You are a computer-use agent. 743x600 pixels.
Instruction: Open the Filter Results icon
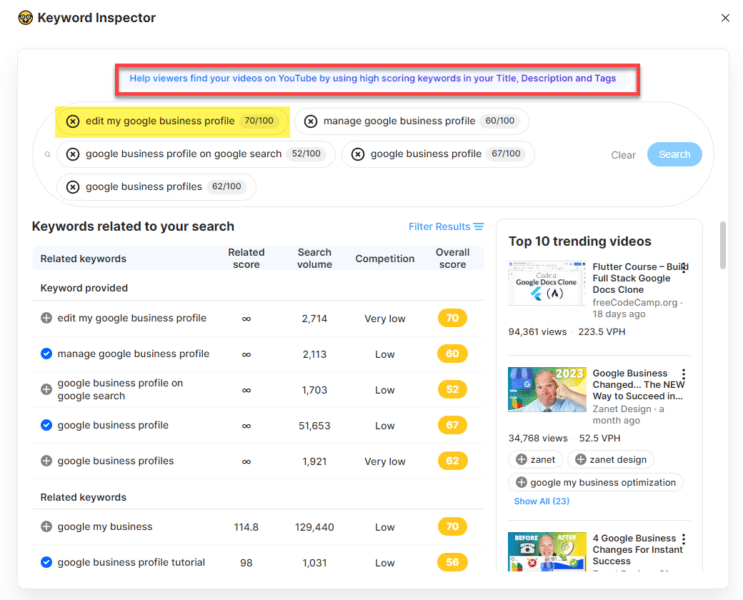click(x=479, y=227)
